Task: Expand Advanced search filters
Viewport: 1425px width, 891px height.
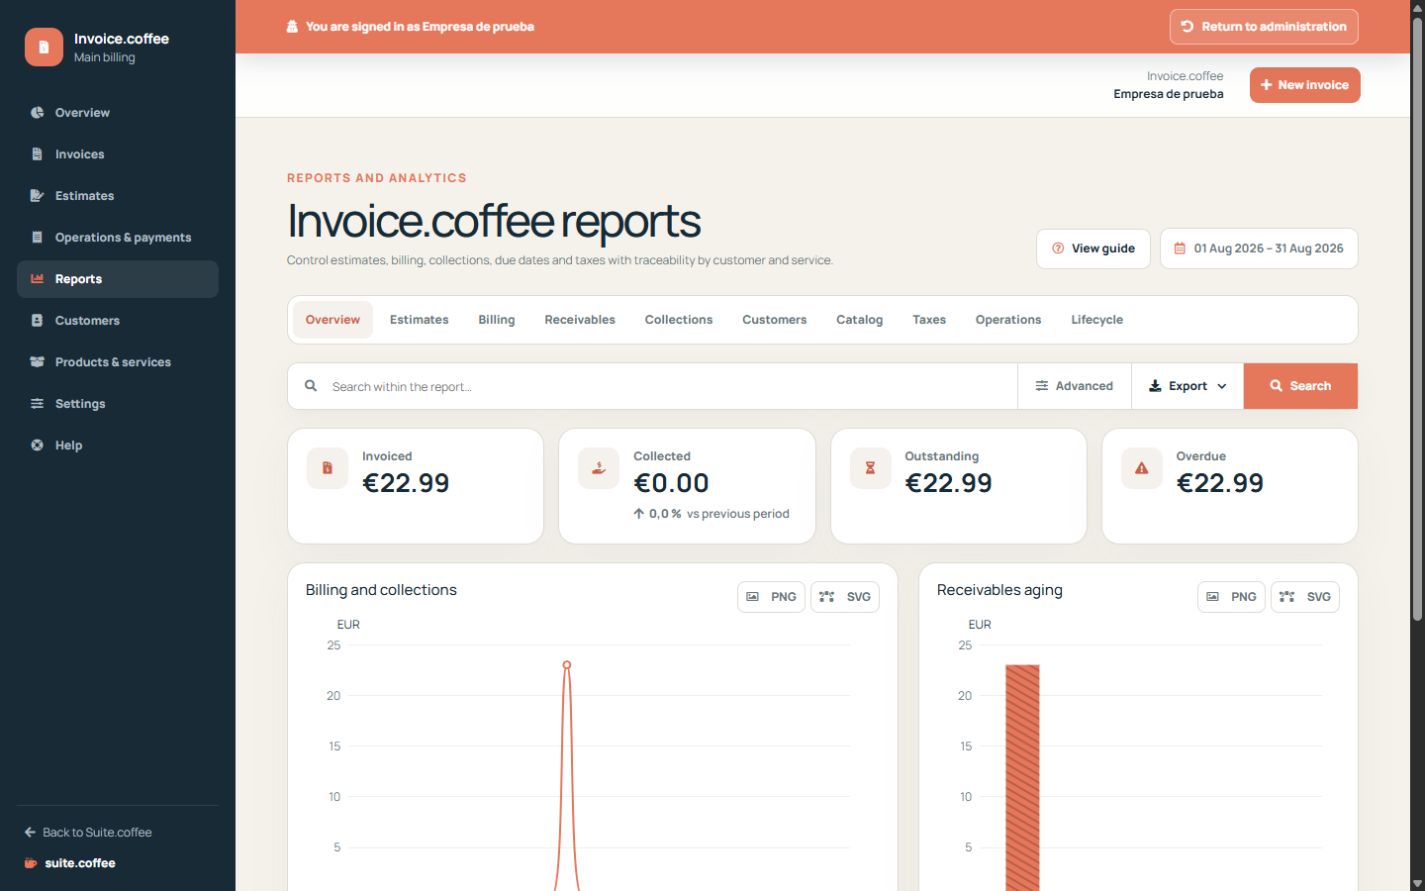Action: tap(1074, 386)
